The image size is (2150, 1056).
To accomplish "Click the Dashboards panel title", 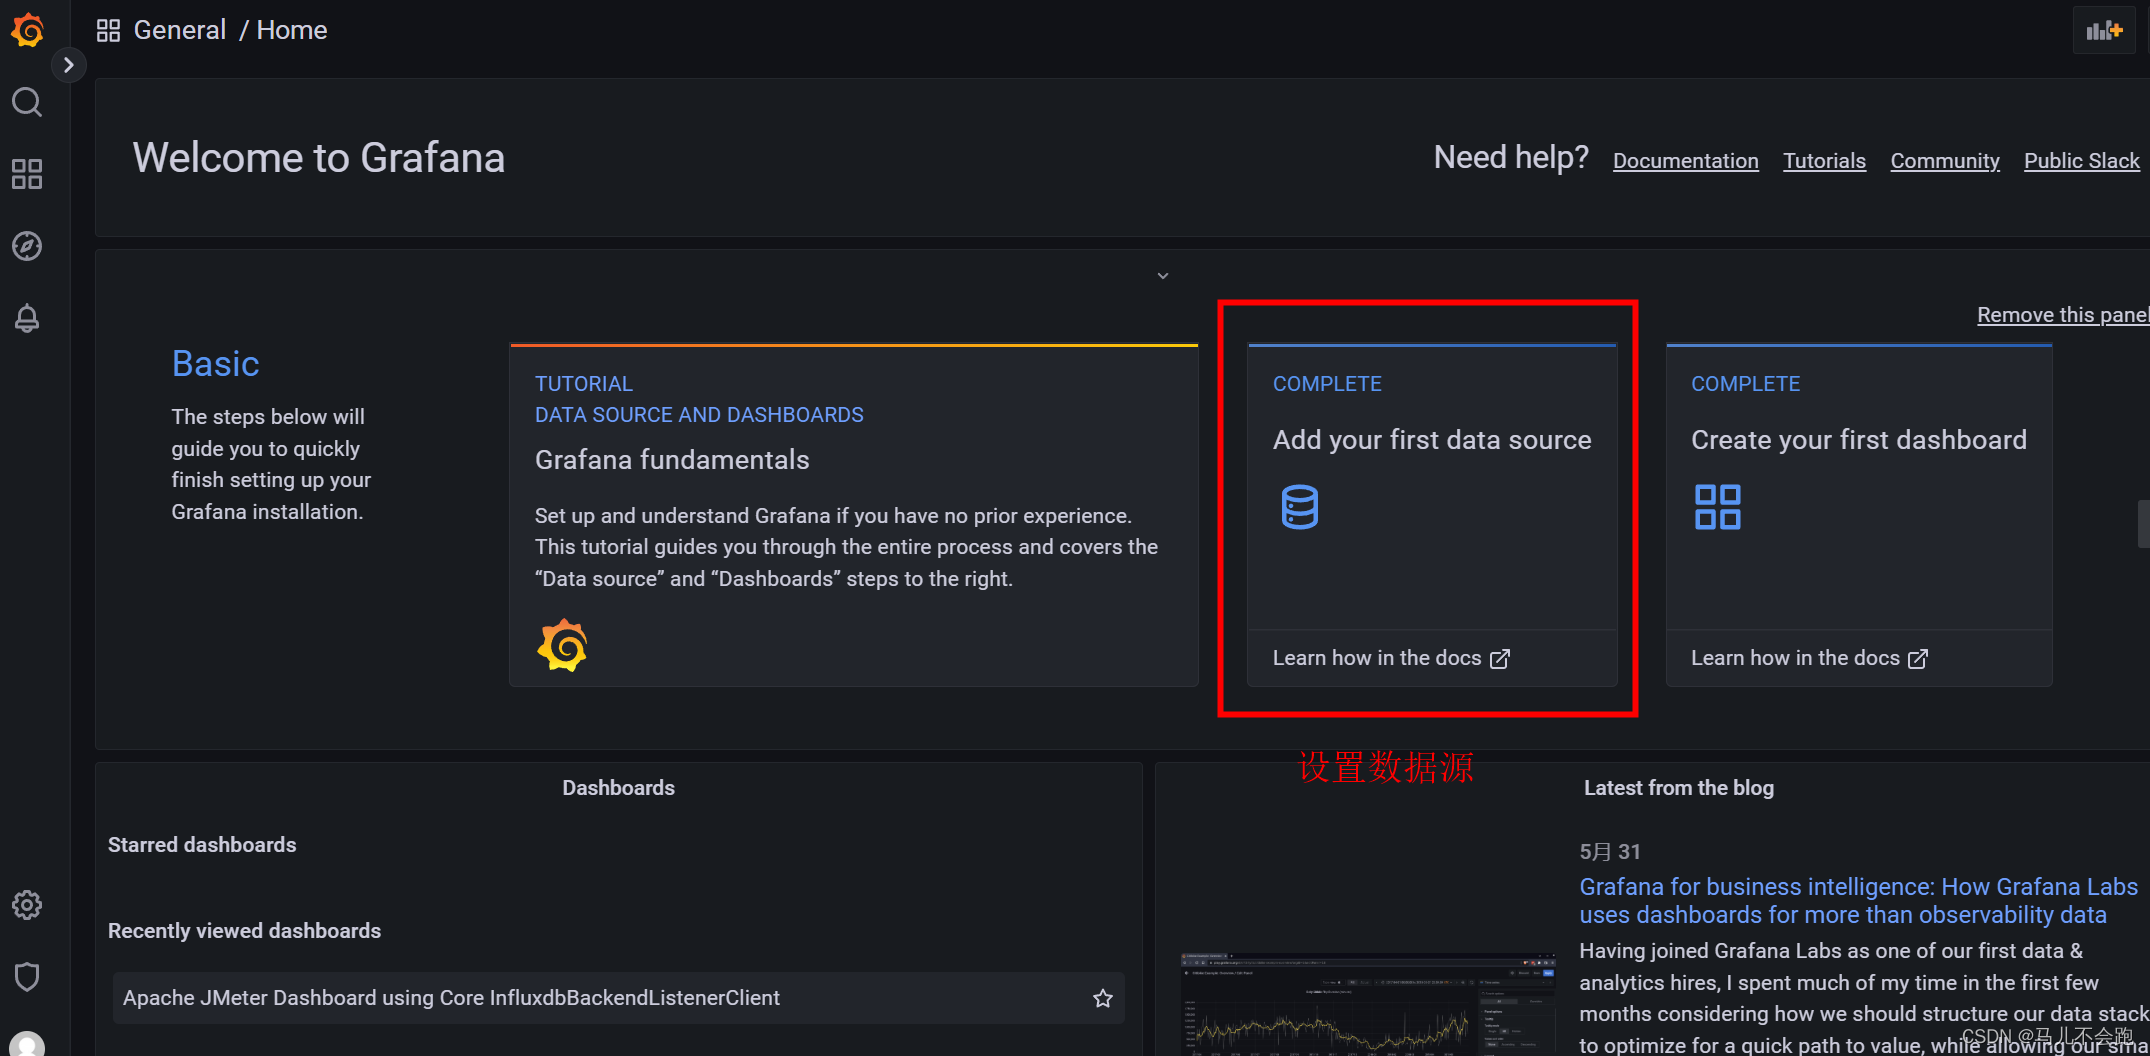I will [x=618, y=788].
